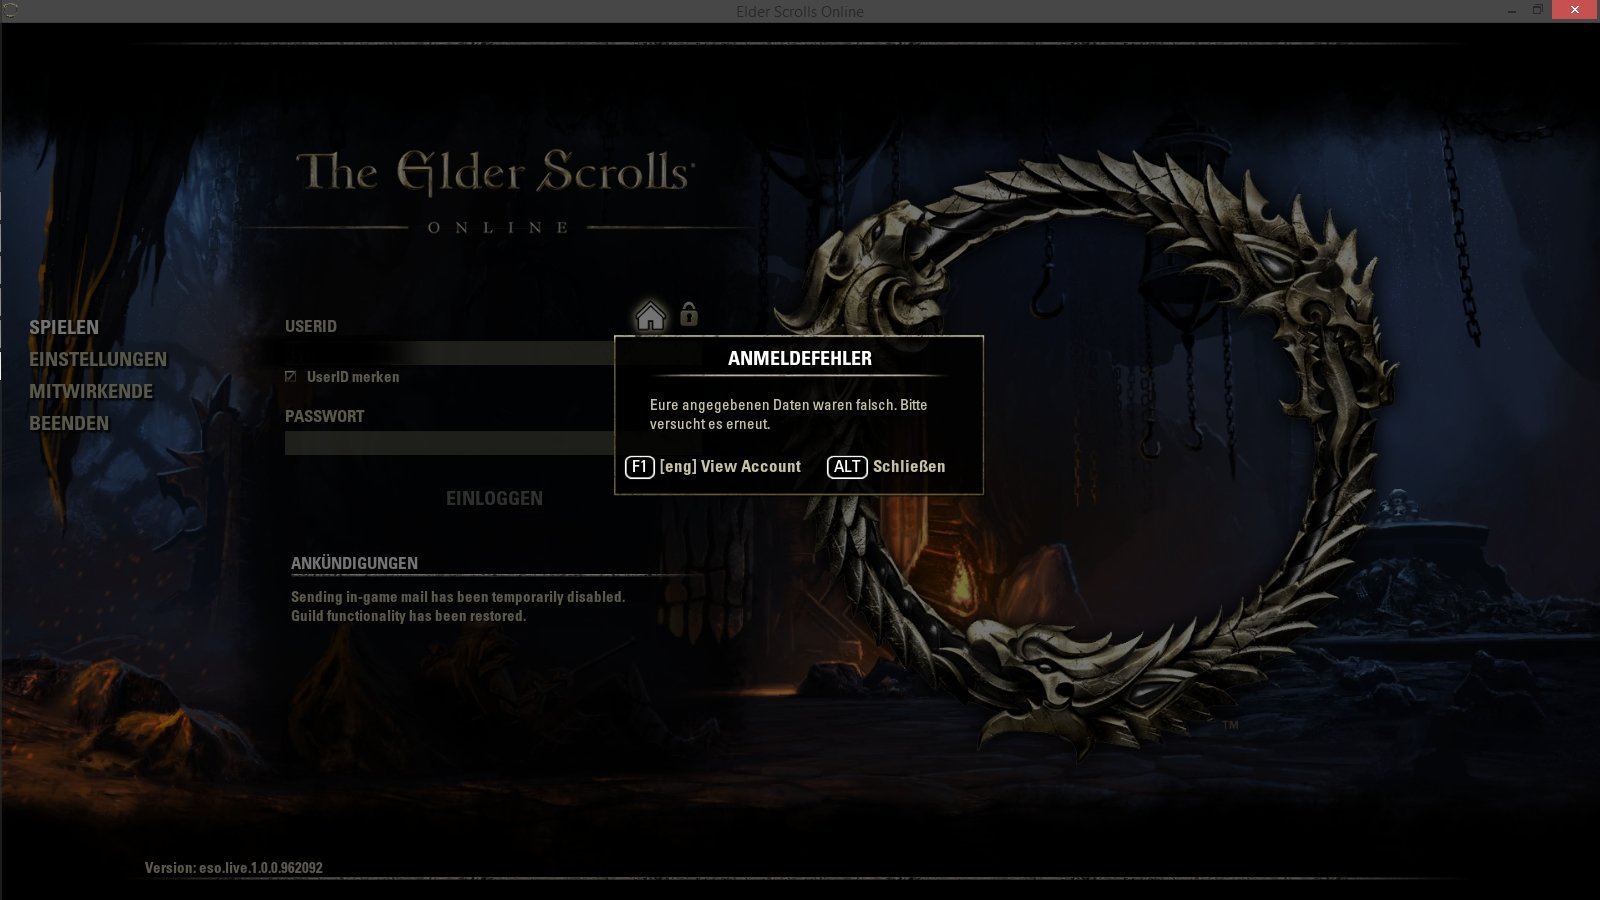1600x900 pixels.
Task: Click the app icon in the title bar
Action: tap(10, 10)
